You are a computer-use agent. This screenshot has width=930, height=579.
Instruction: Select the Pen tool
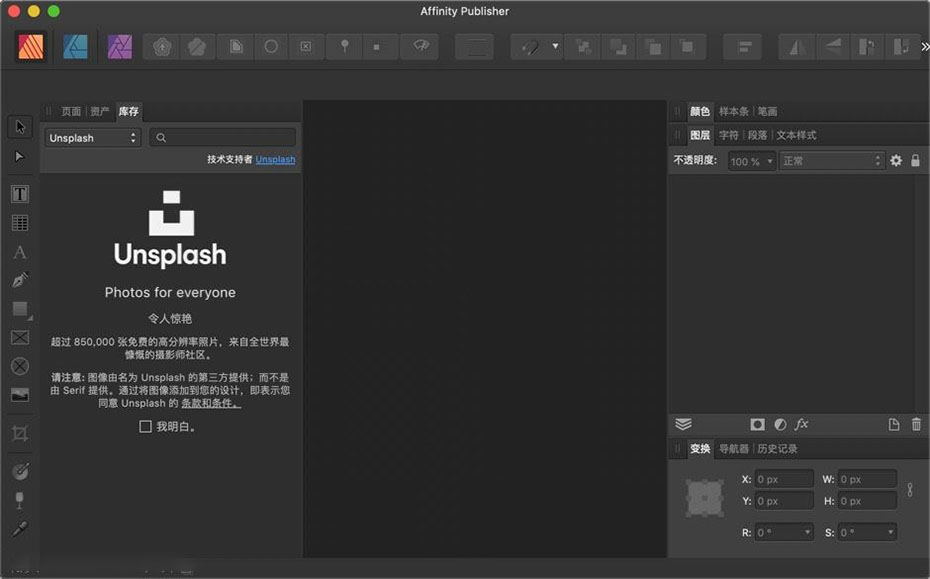pyautogui.click(x=20, y=280)
